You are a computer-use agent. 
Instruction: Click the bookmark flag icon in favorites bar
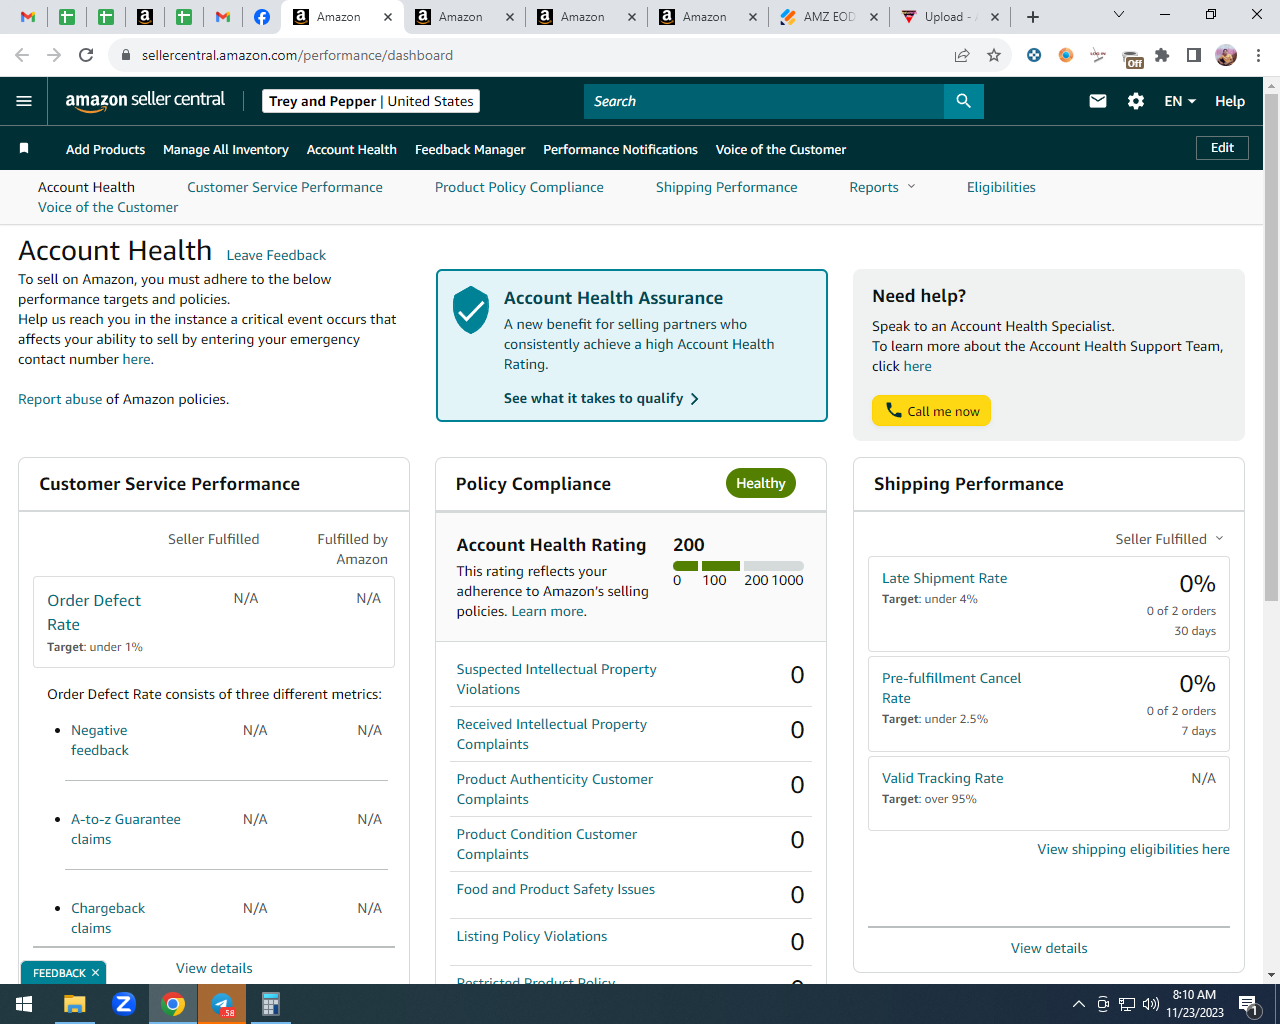click(x=24, y=149)
